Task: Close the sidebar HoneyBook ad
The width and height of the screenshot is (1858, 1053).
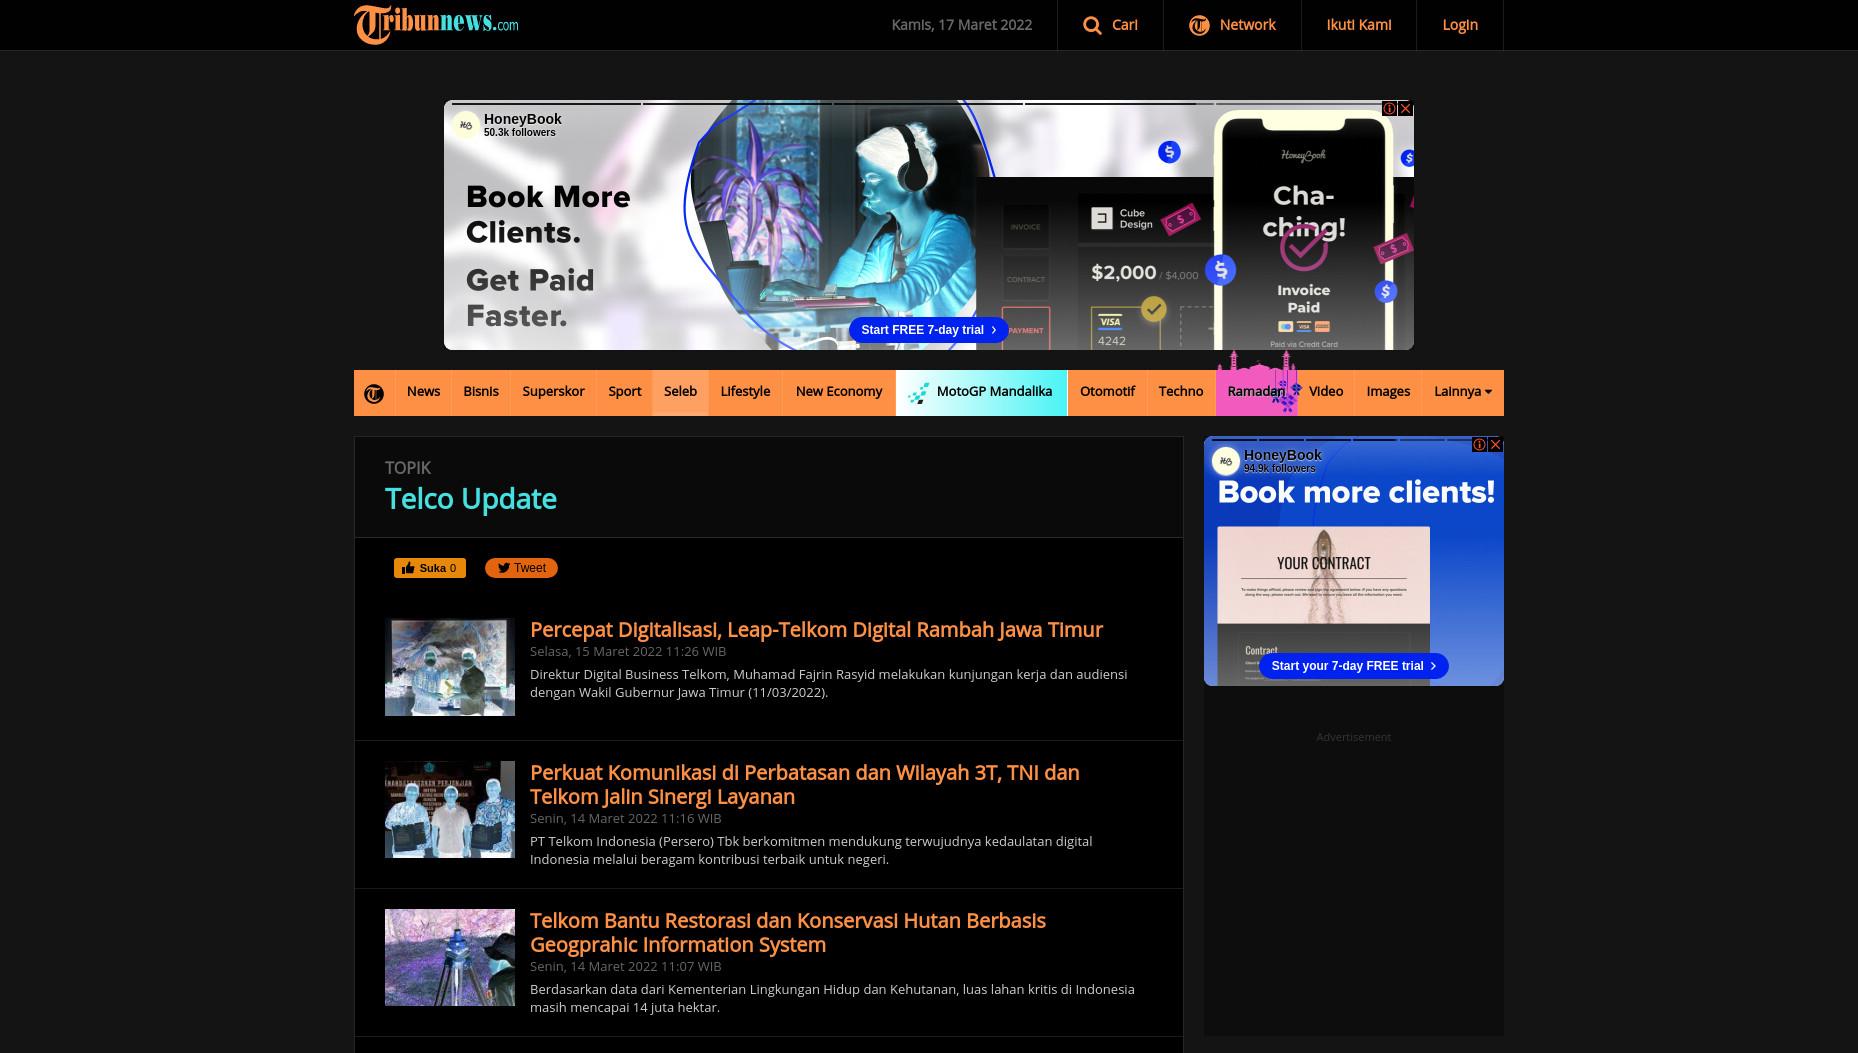Action: 1496,444
